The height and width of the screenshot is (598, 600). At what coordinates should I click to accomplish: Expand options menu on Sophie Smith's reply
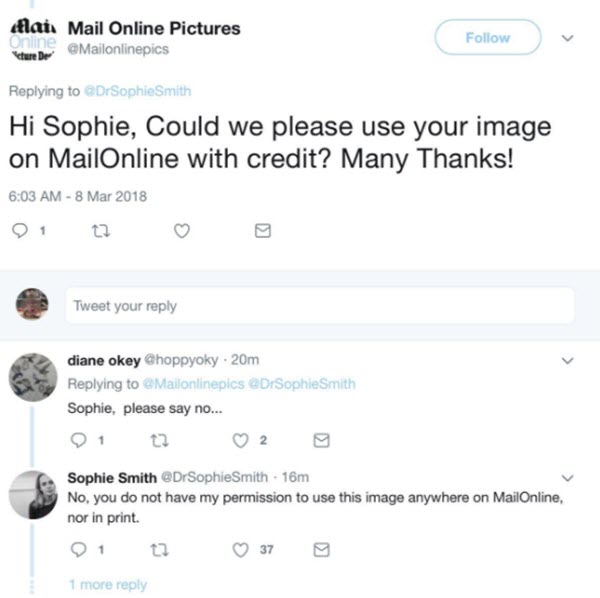click(x=570, y=476)
